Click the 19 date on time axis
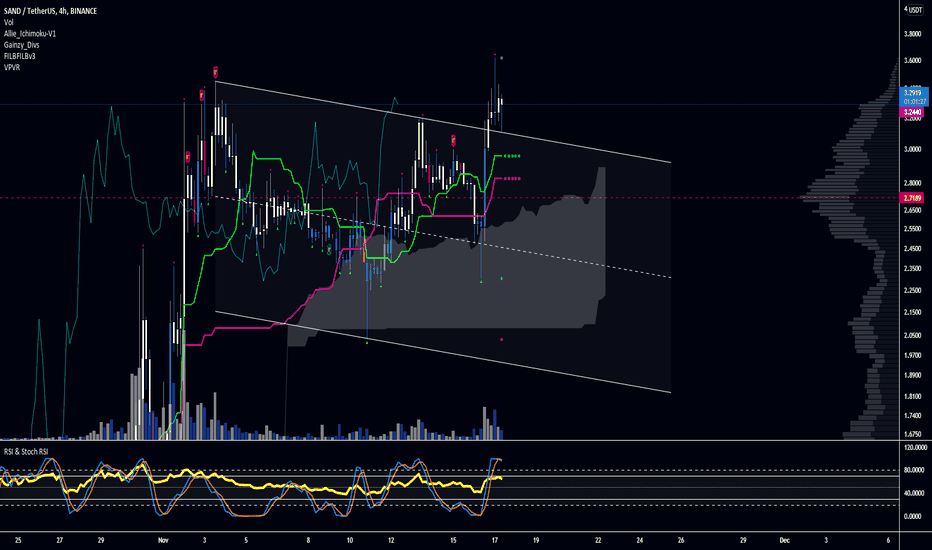 [536, 540]
